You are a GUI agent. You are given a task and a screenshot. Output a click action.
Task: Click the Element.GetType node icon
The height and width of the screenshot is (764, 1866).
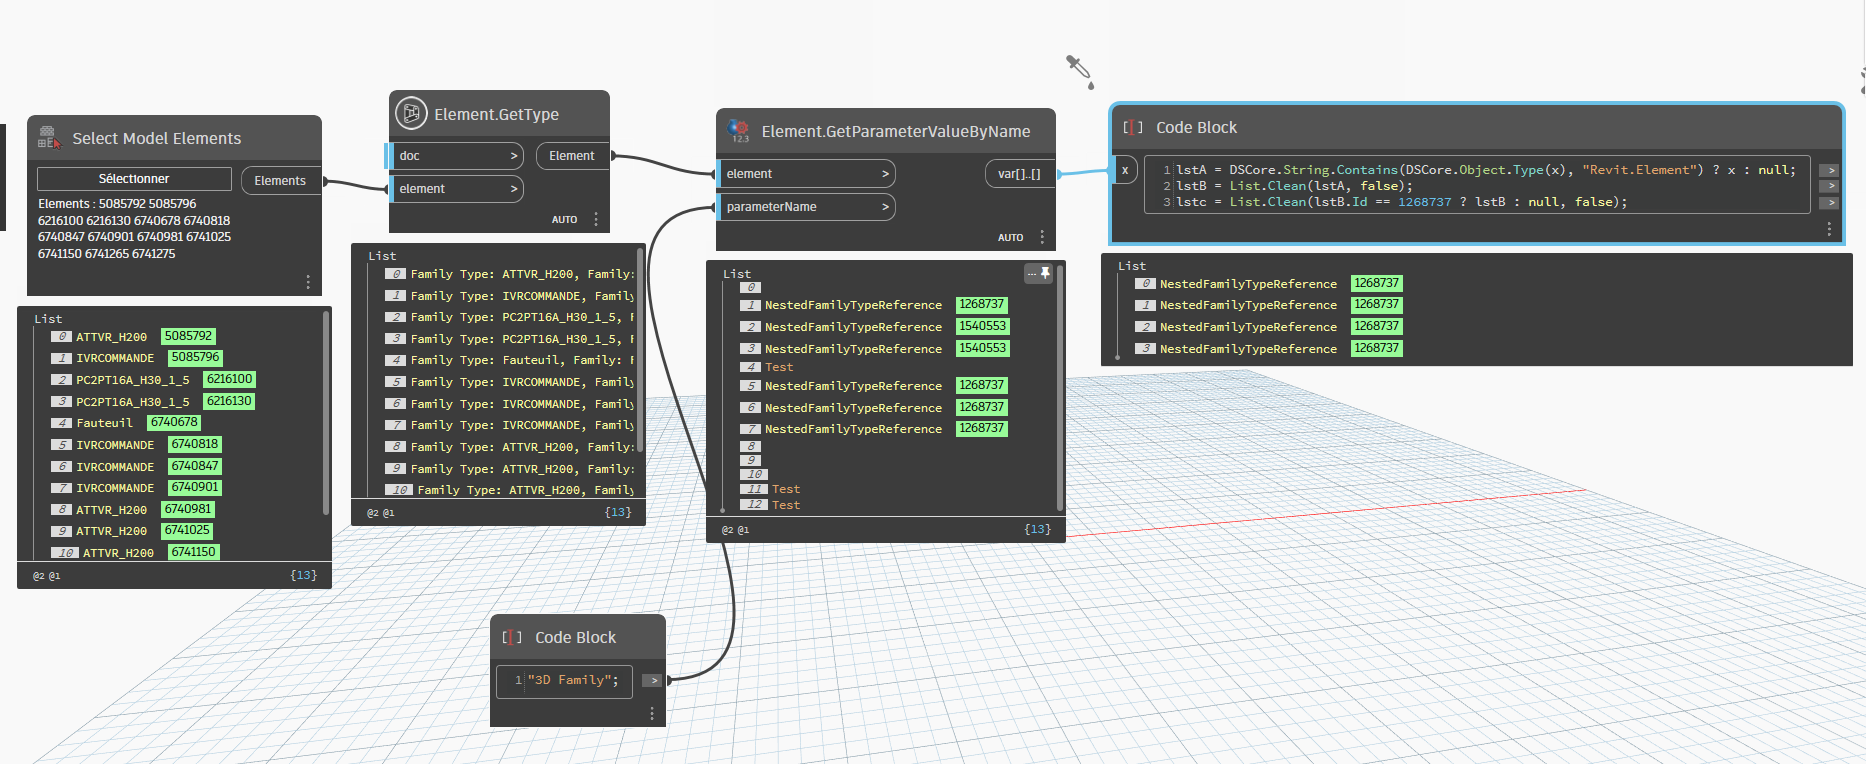(411, 113)
